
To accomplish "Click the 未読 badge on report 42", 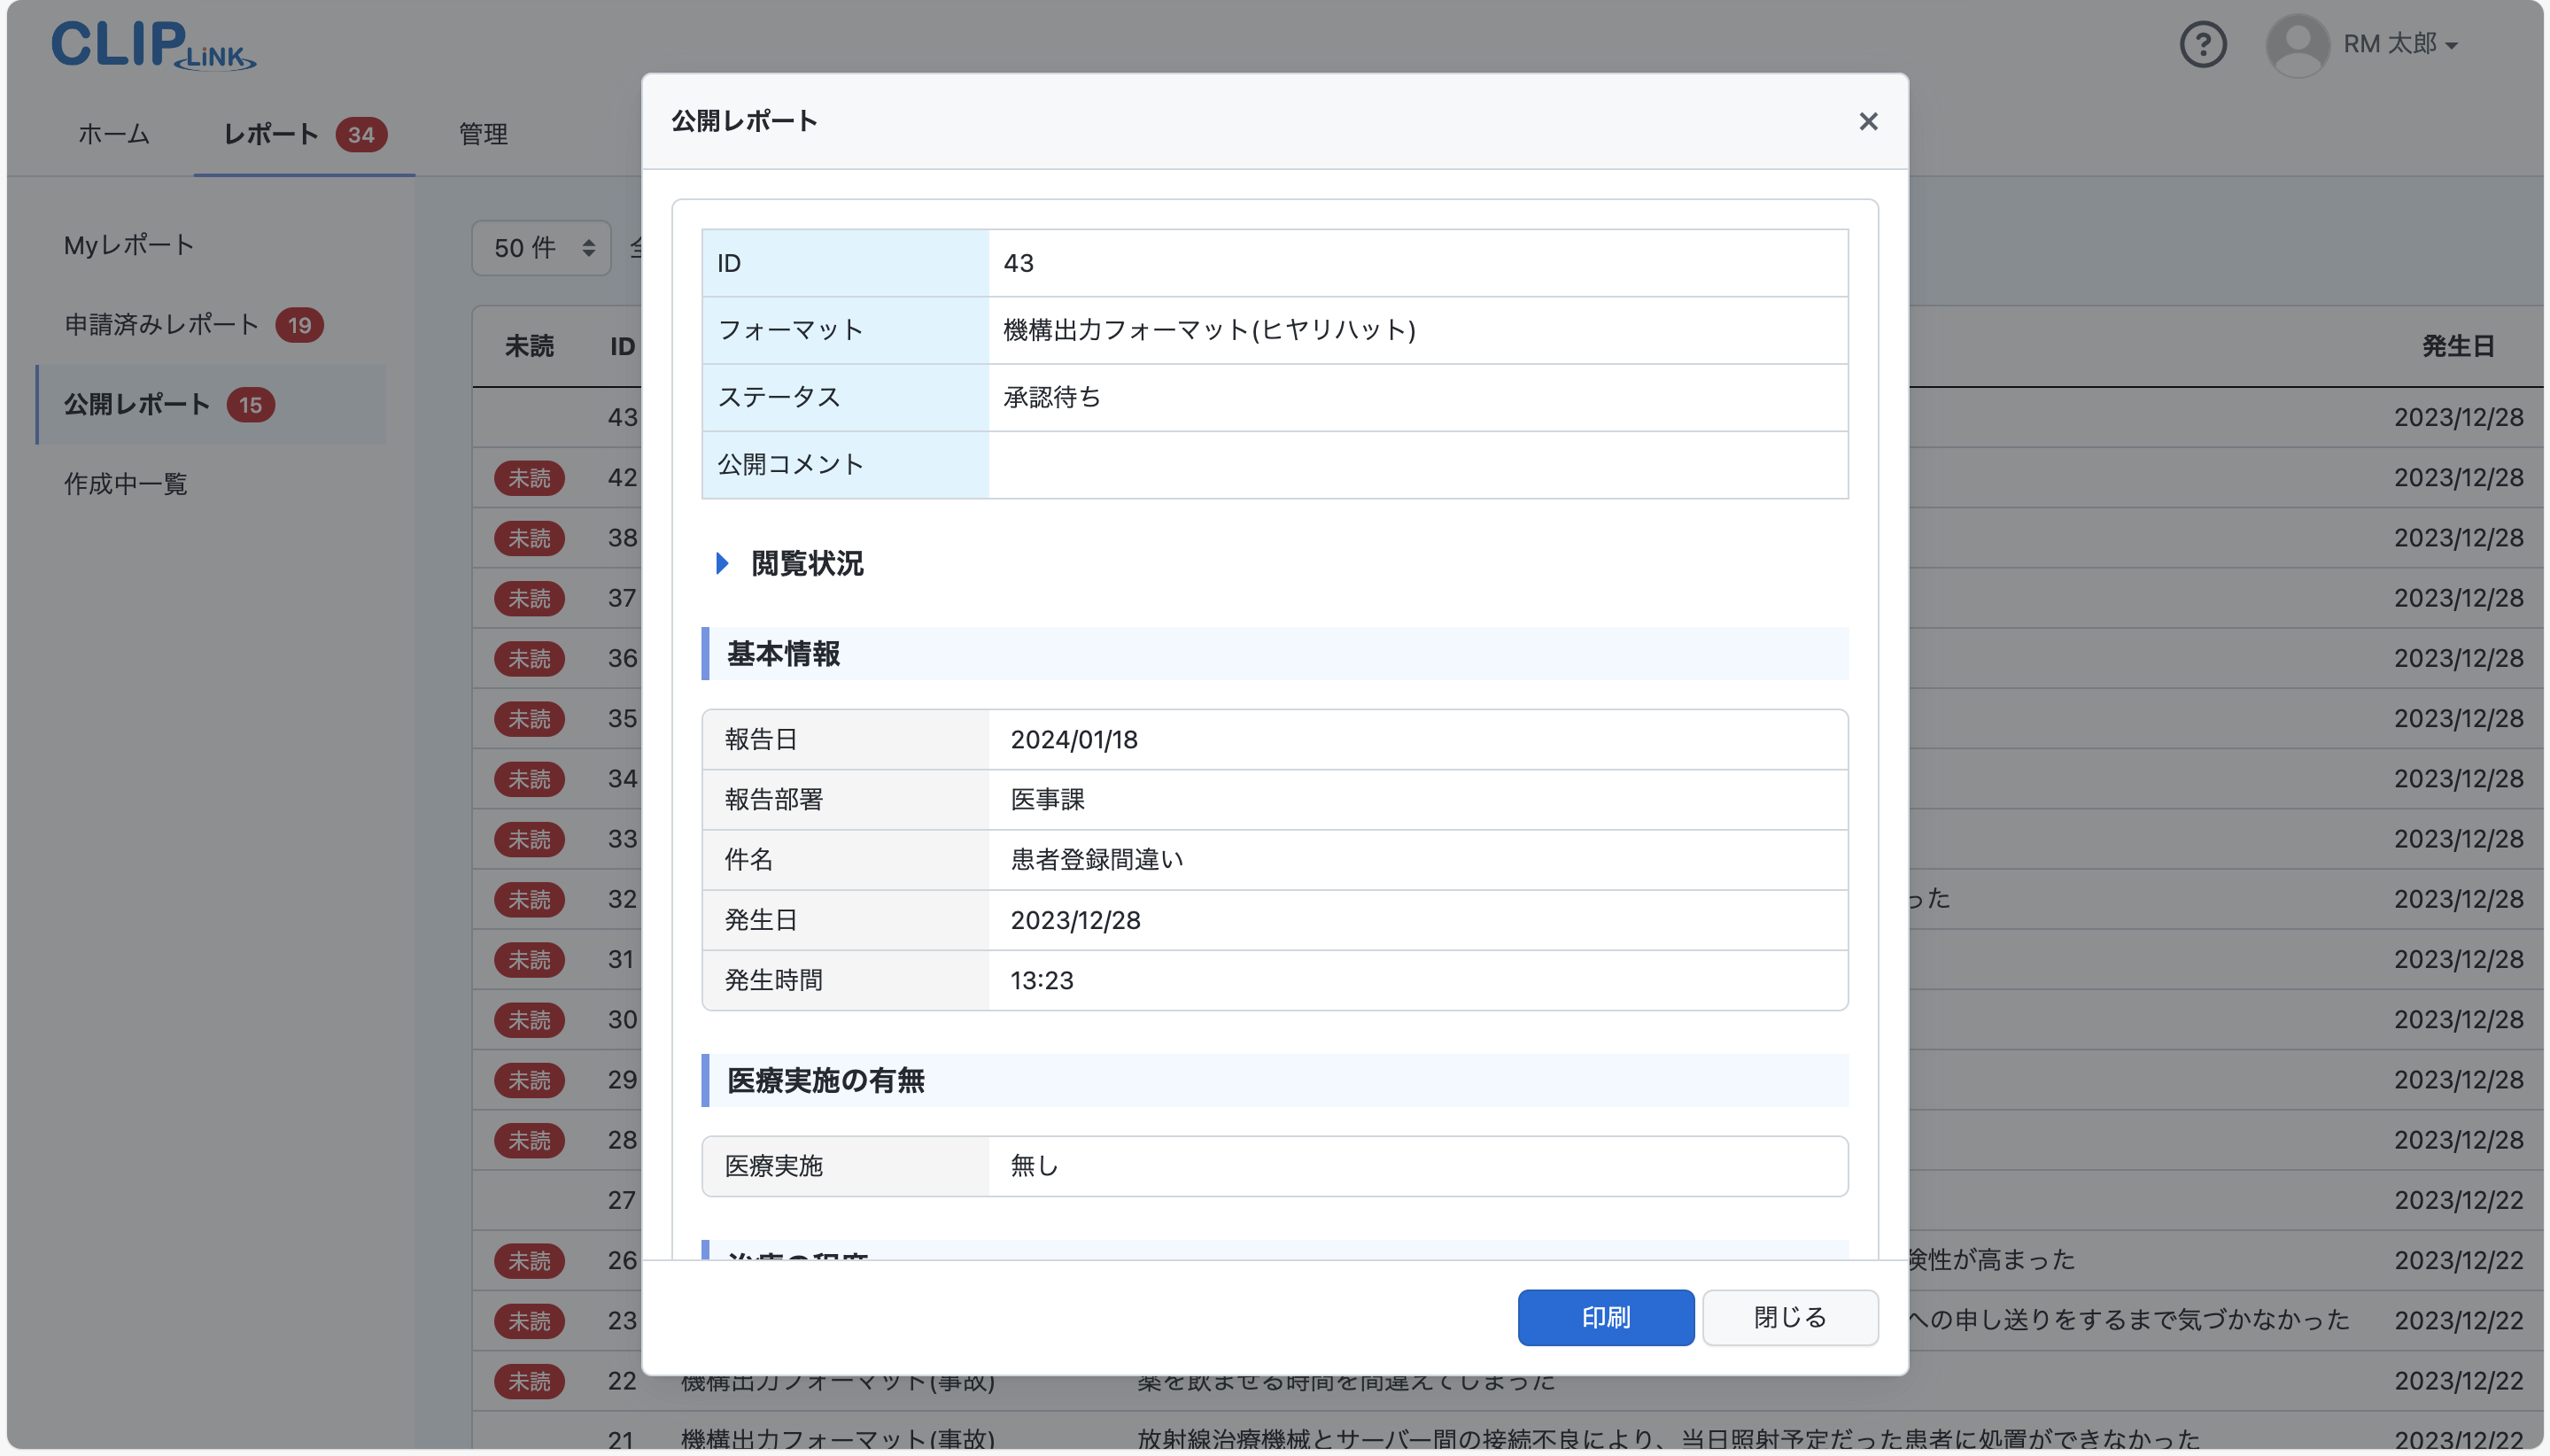I will [x=529, y=478].
